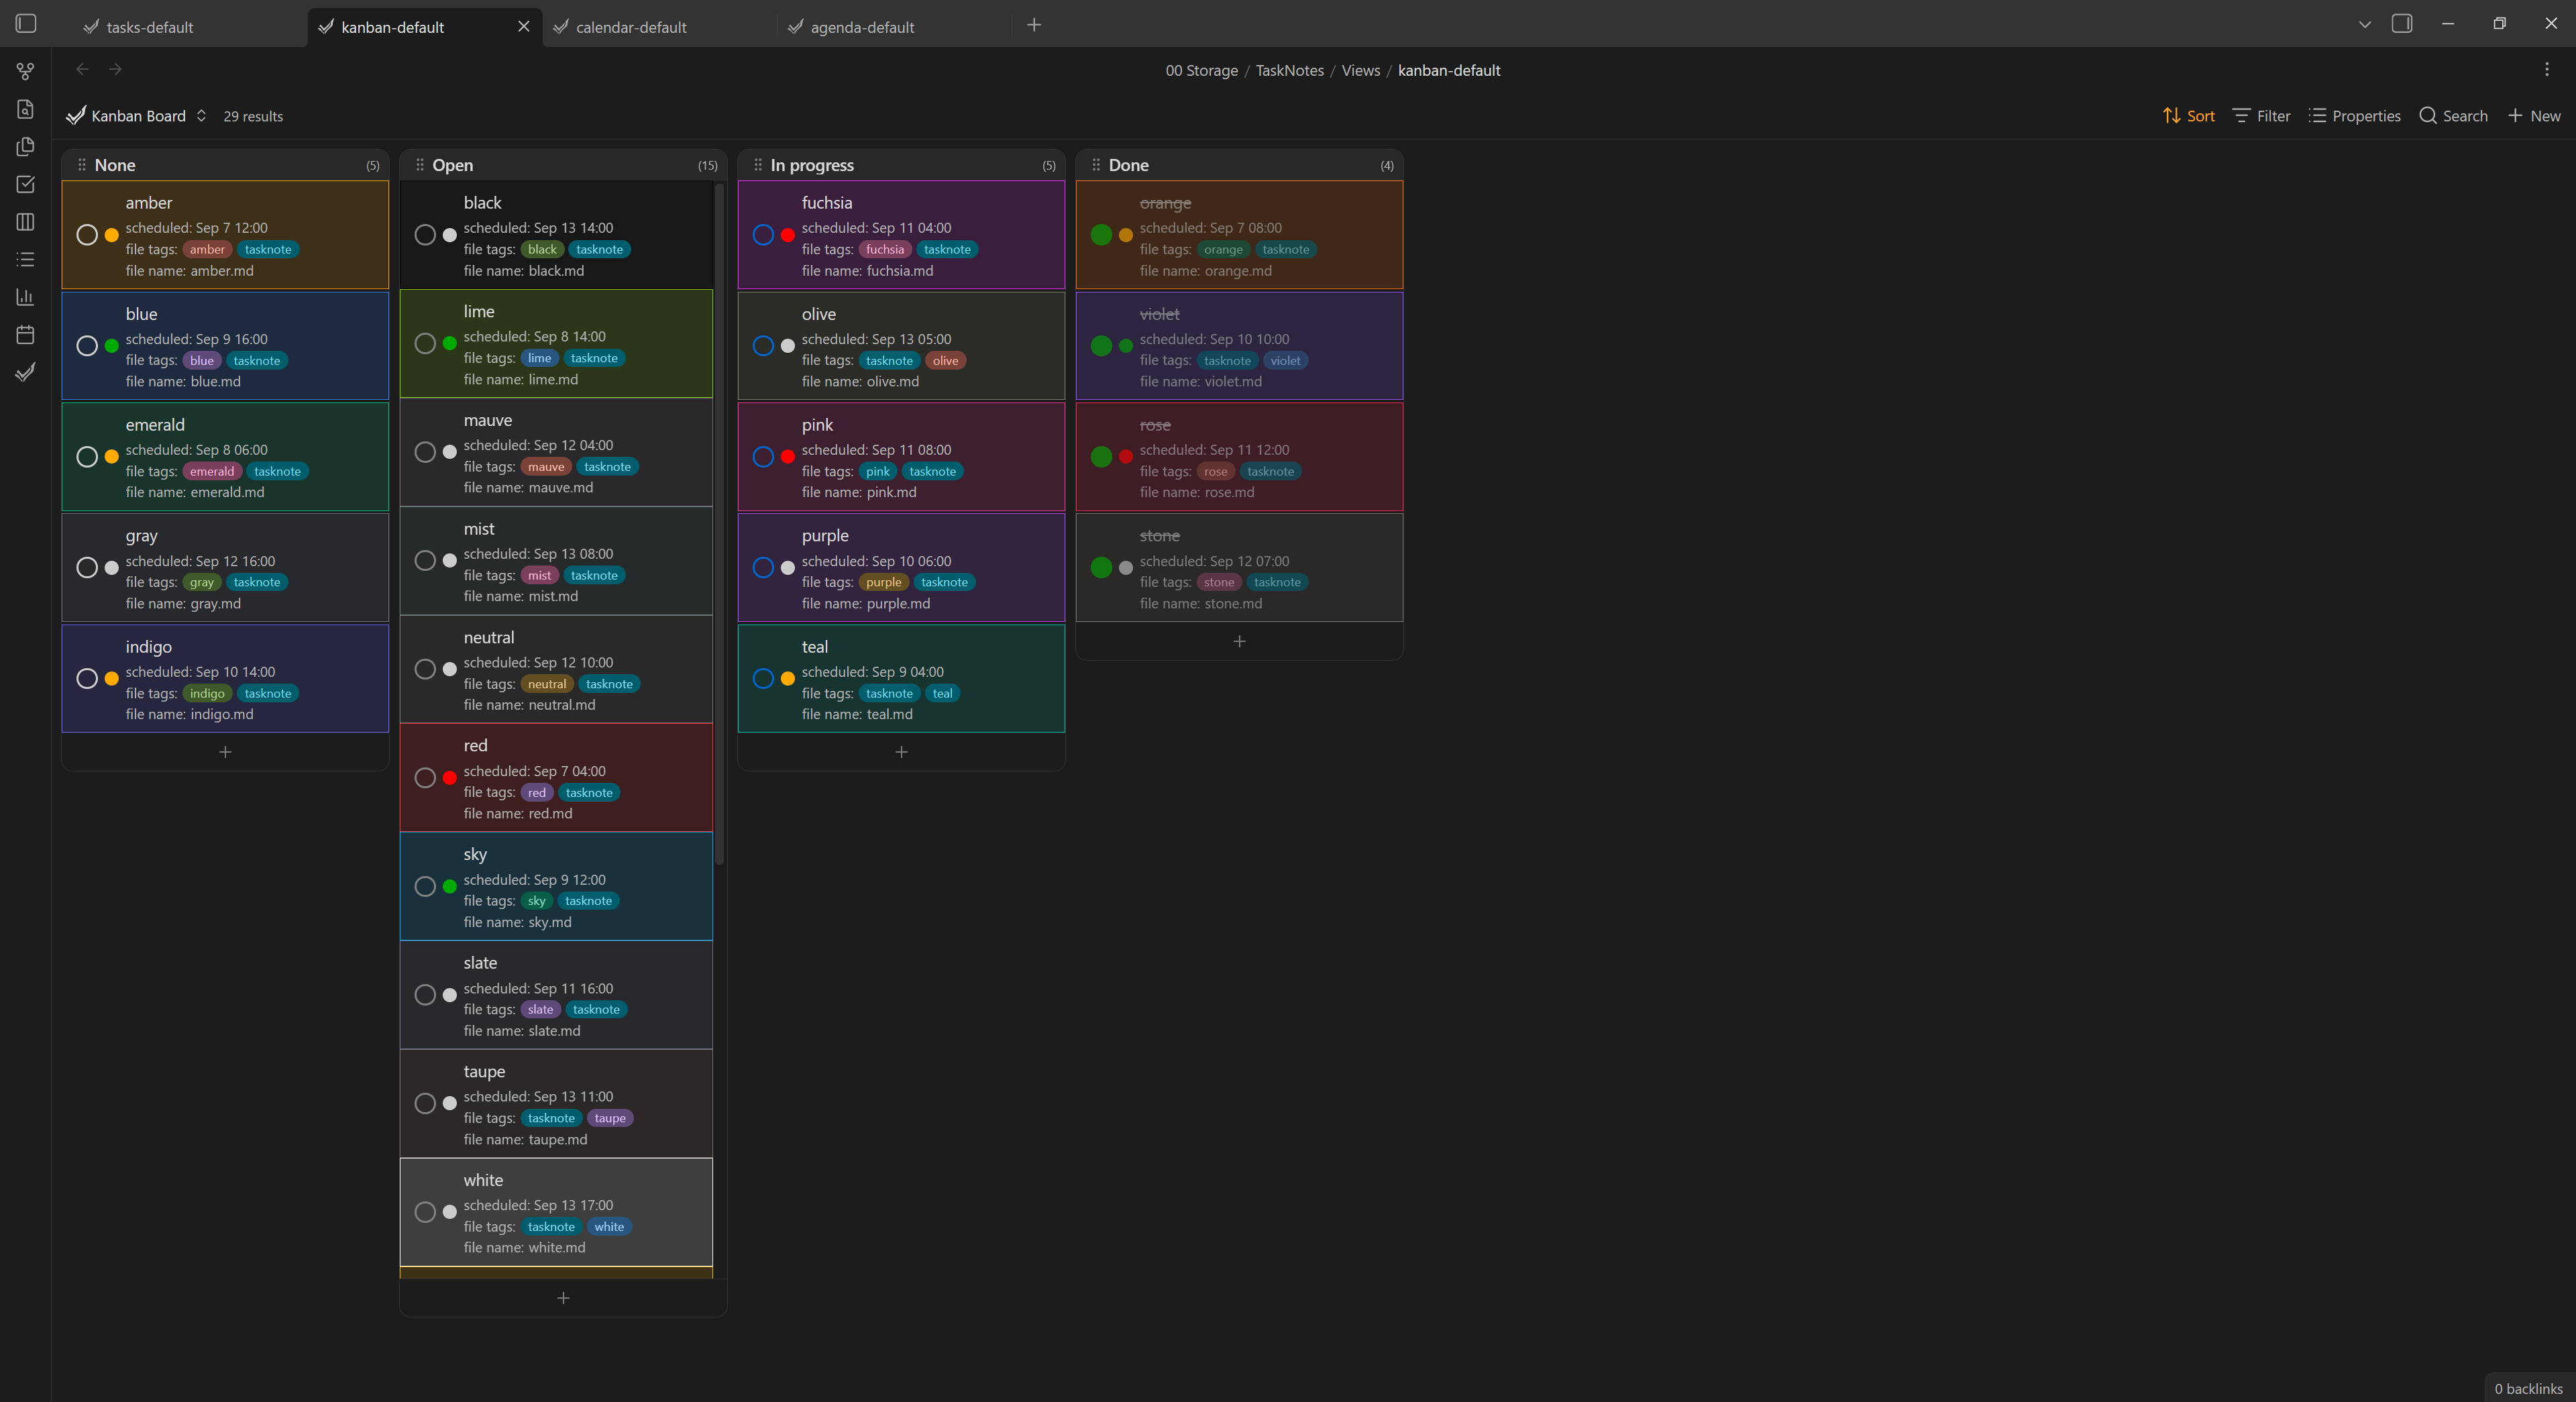Open the Properties toolbar button
Image resolution: width=2576 pixels, height=1402 pixels.
coord(2354,116)
